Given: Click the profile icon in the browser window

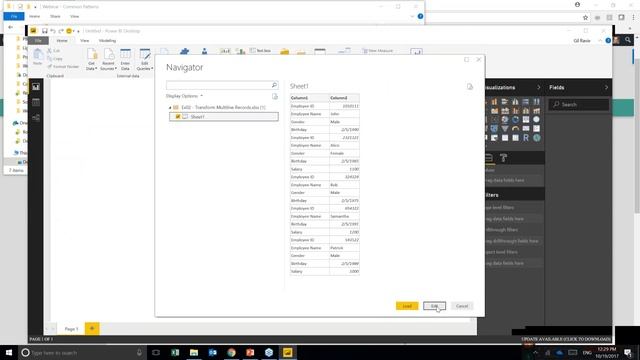Looking at the screenshot, I should 577,4.
